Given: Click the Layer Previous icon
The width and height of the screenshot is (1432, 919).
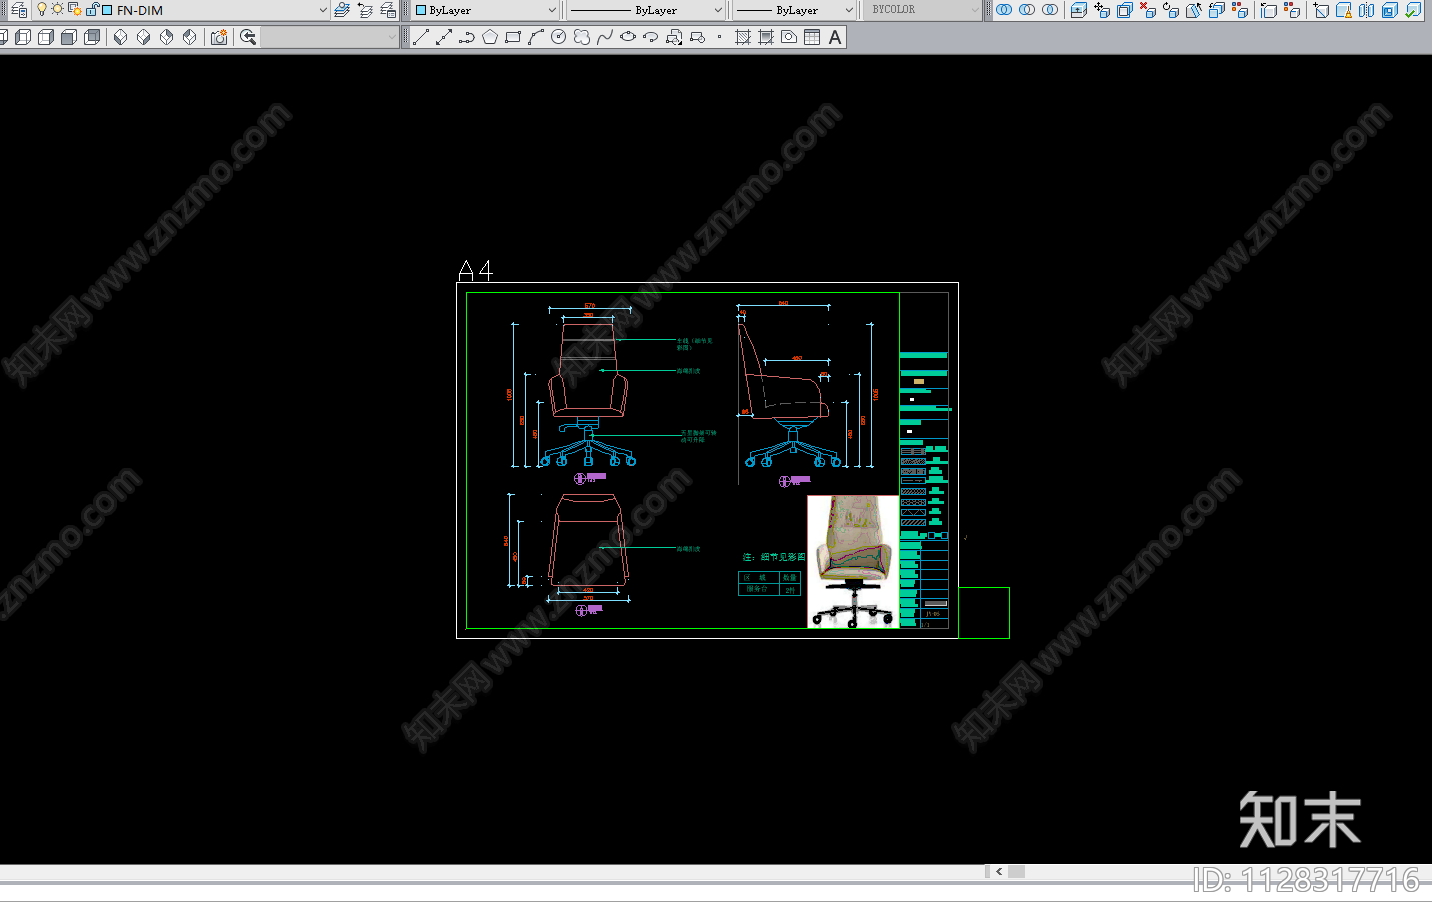Looking at the screenshot, I should coord(365,10).
